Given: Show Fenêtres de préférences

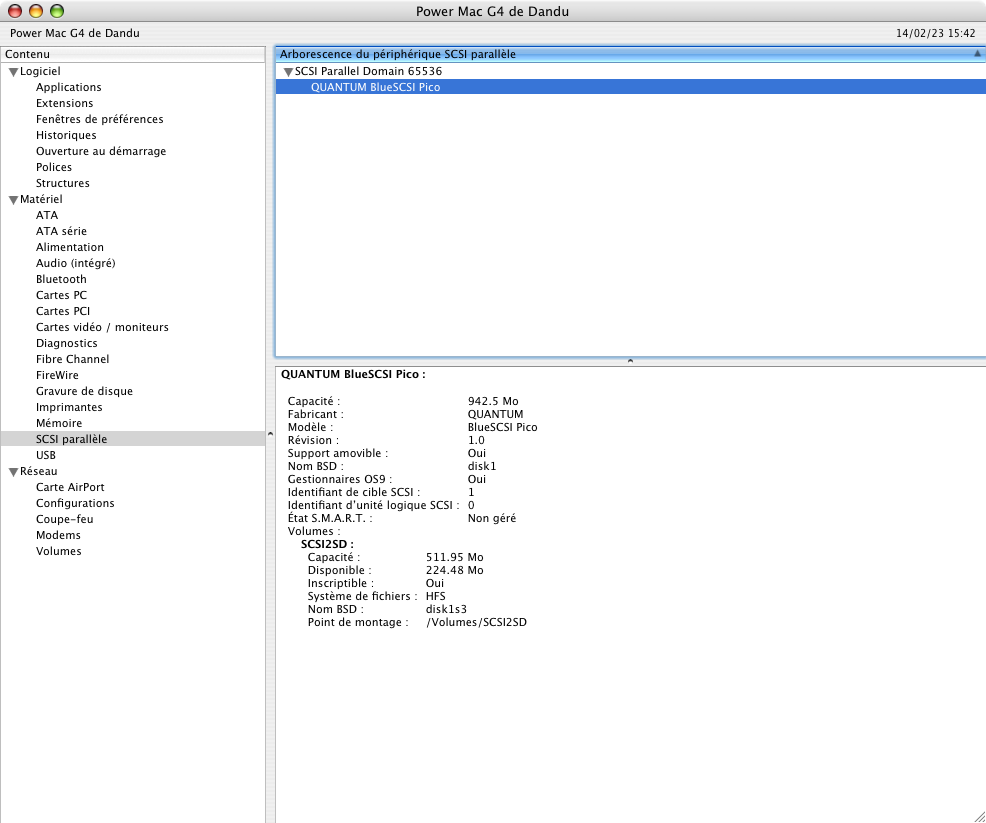Looking at the screenshot, I should [99, 119].
